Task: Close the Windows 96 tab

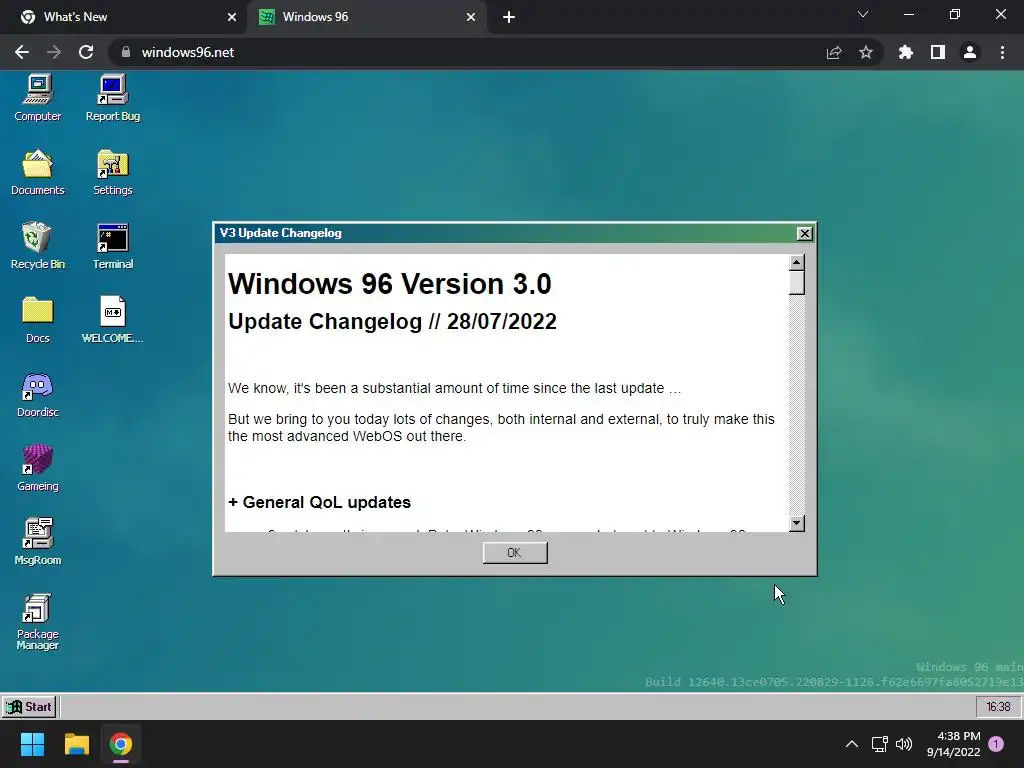Action: (x=471, y=18)
